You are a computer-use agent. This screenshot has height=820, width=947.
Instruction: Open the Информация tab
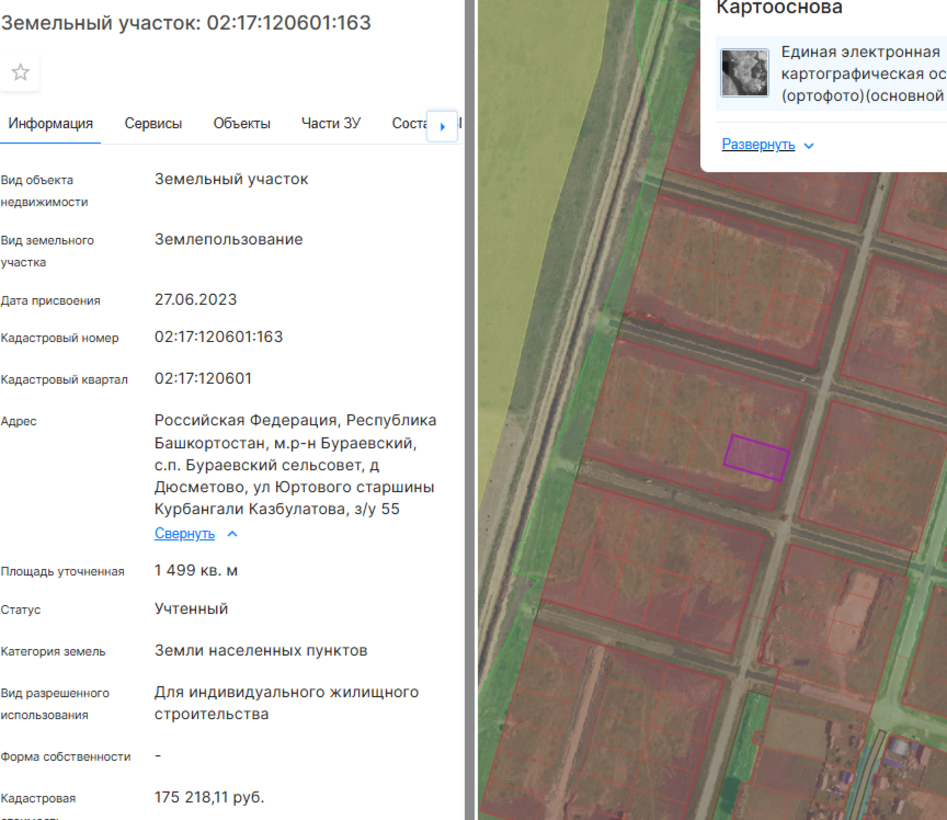point(50,124)
